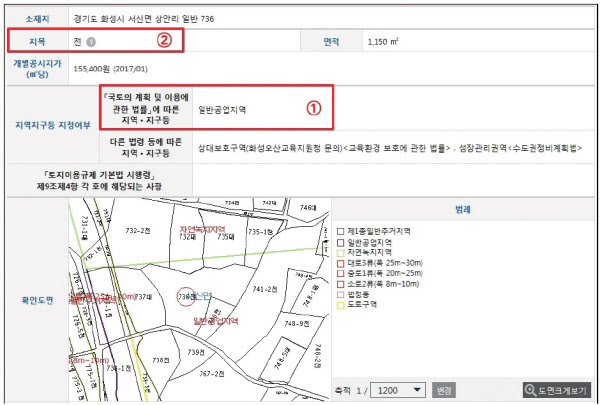The width and height of the screenshot is (600, 405).
Task: Click red circled marker number 2
Action: click(167, 41)
